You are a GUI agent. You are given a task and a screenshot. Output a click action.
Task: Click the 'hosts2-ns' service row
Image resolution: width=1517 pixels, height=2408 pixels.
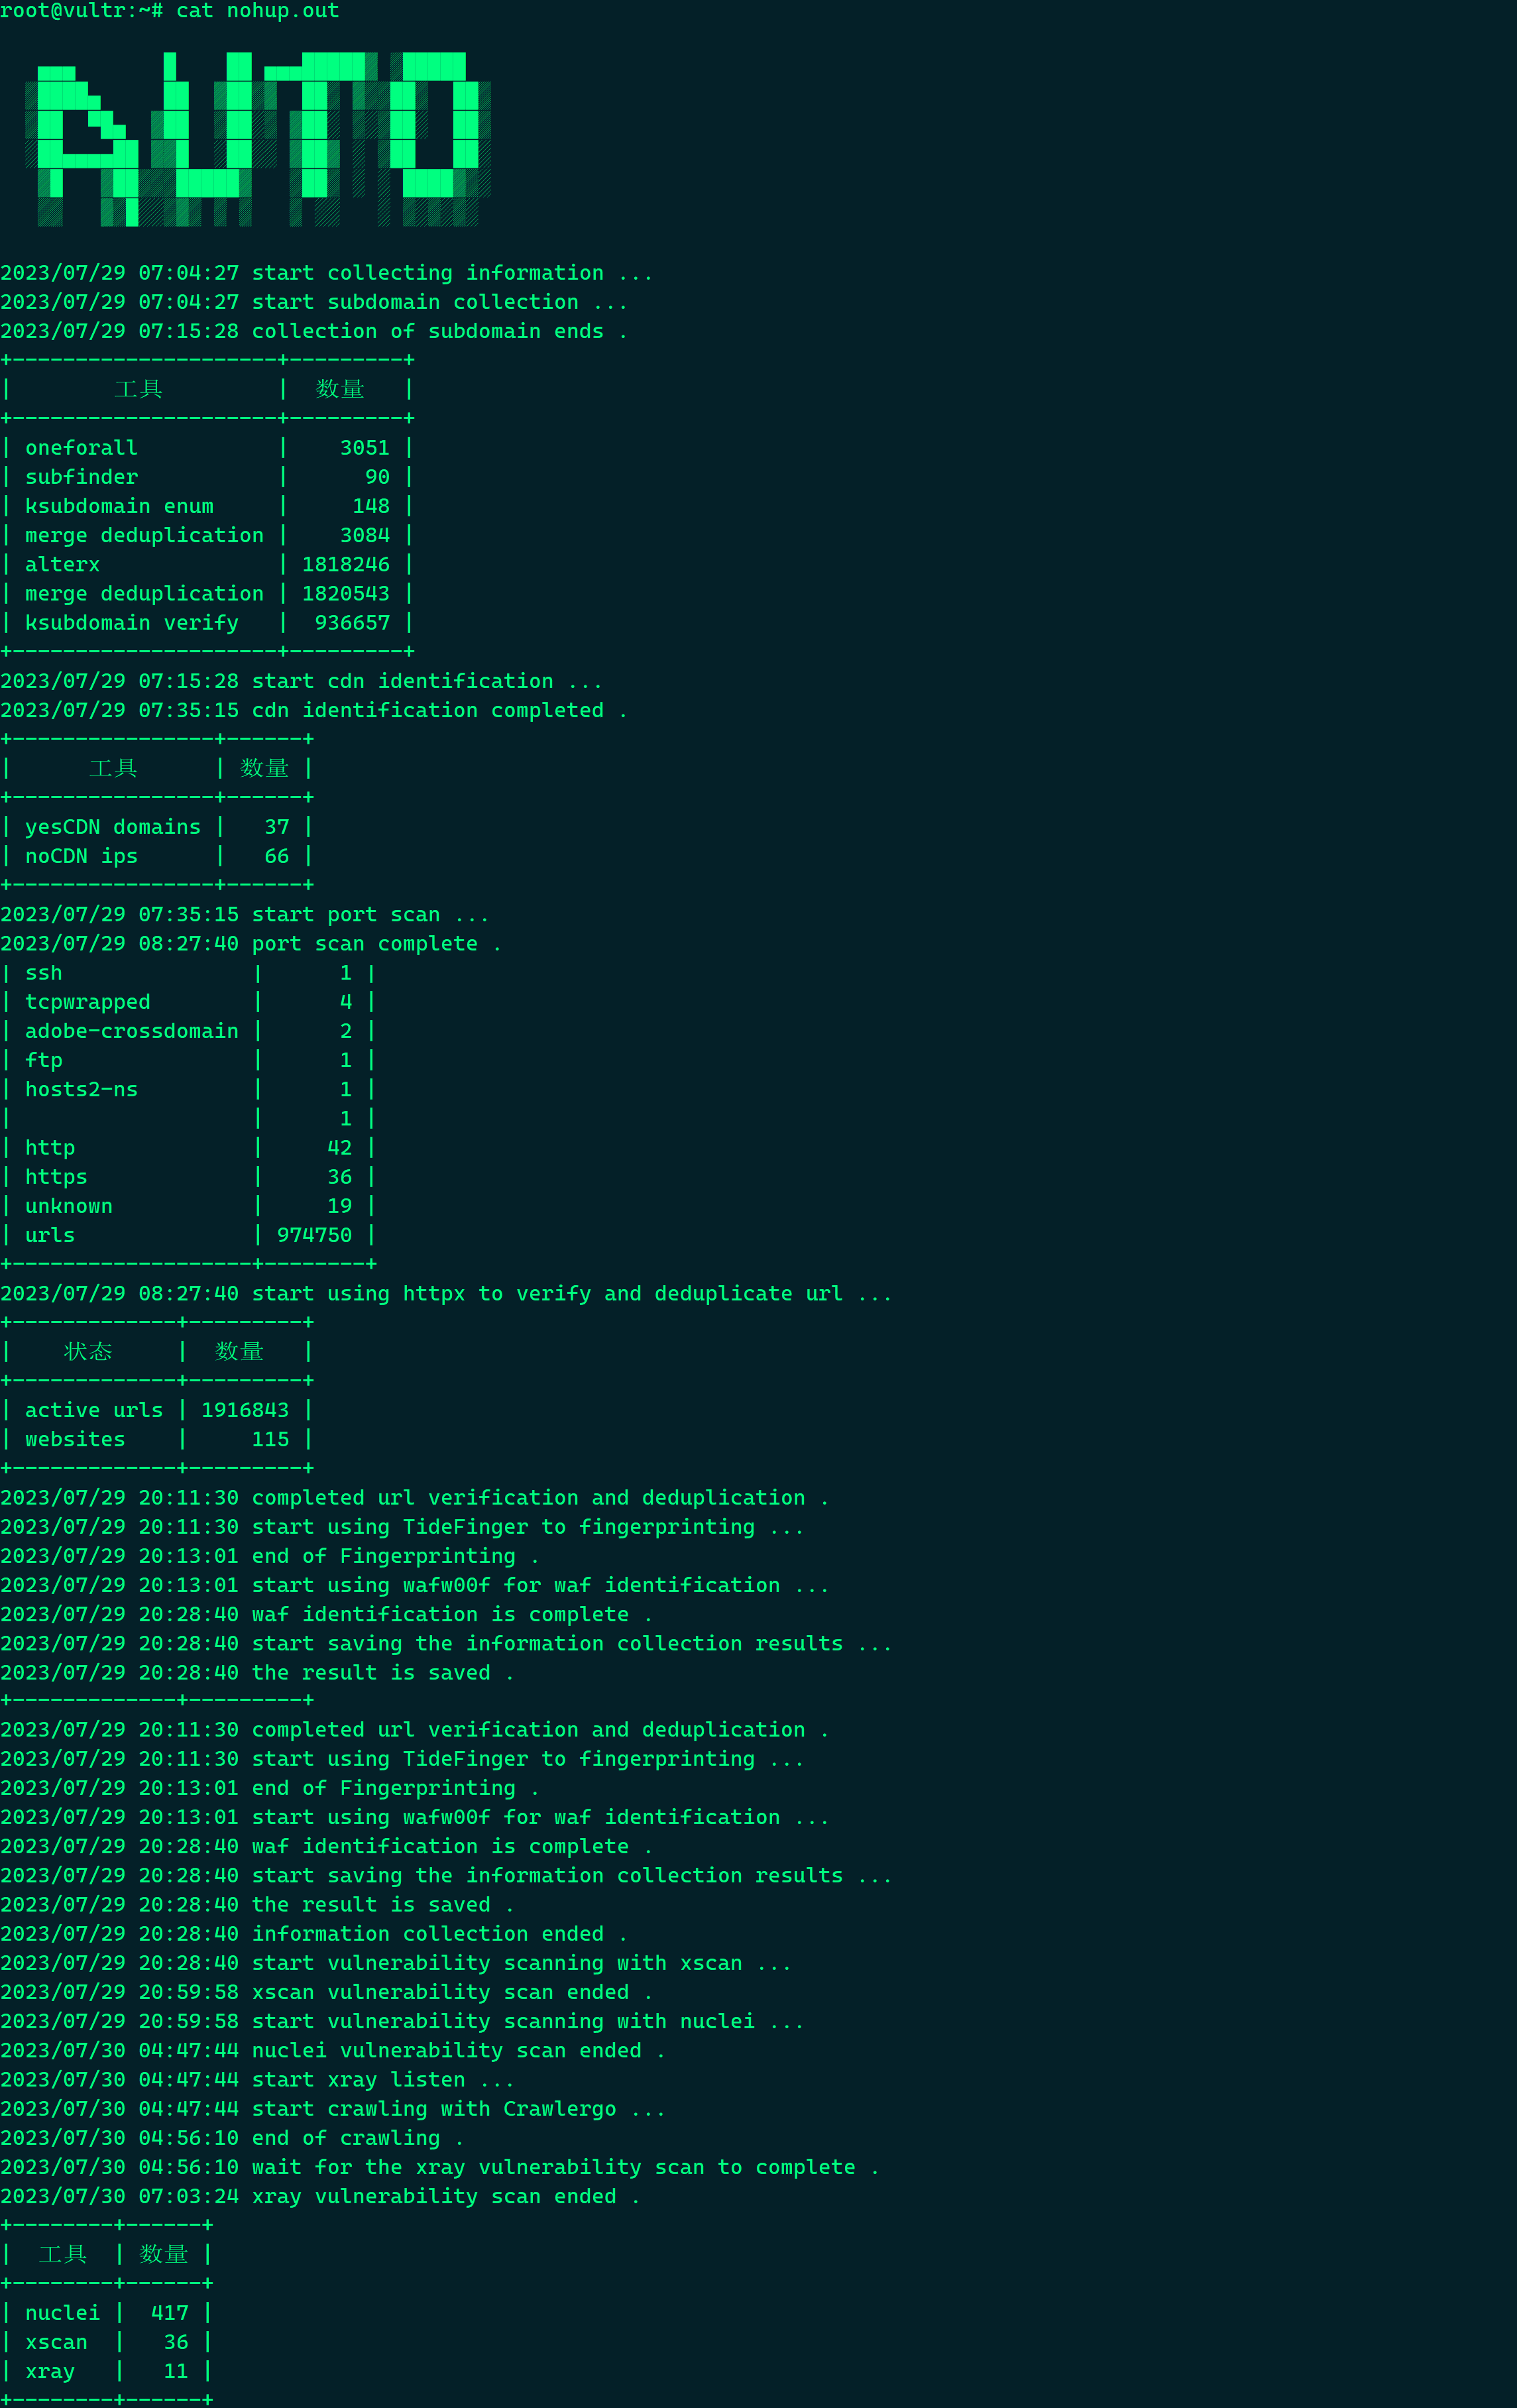[x=82, y=1089]
